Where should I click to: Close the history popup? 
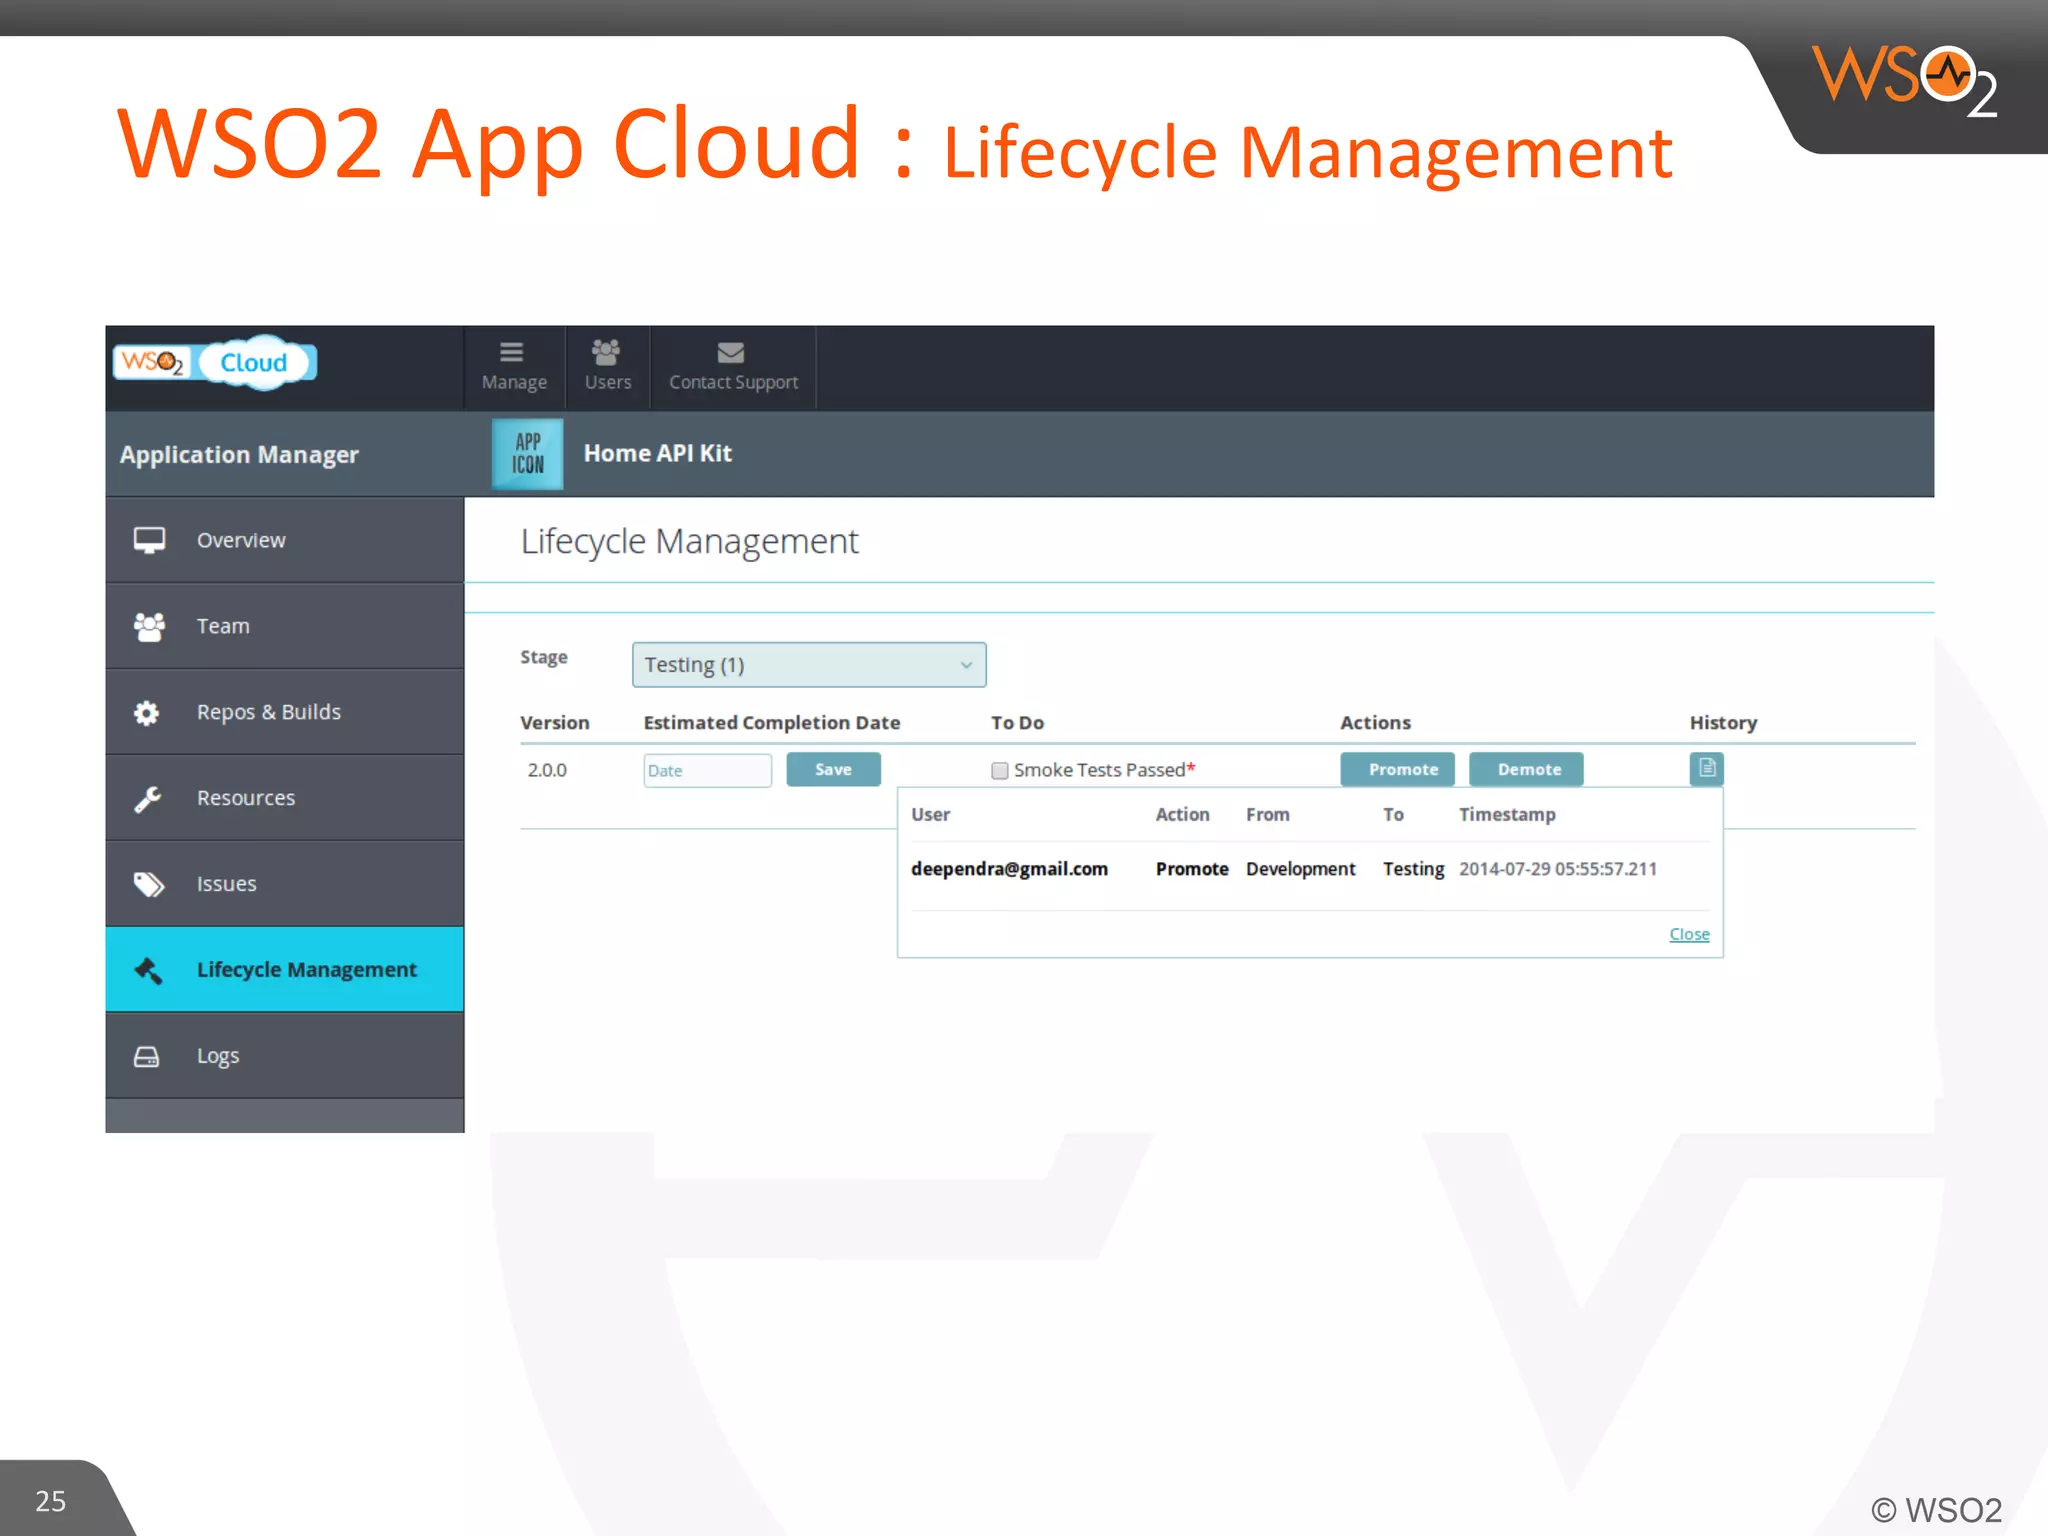pos(1689,934)
